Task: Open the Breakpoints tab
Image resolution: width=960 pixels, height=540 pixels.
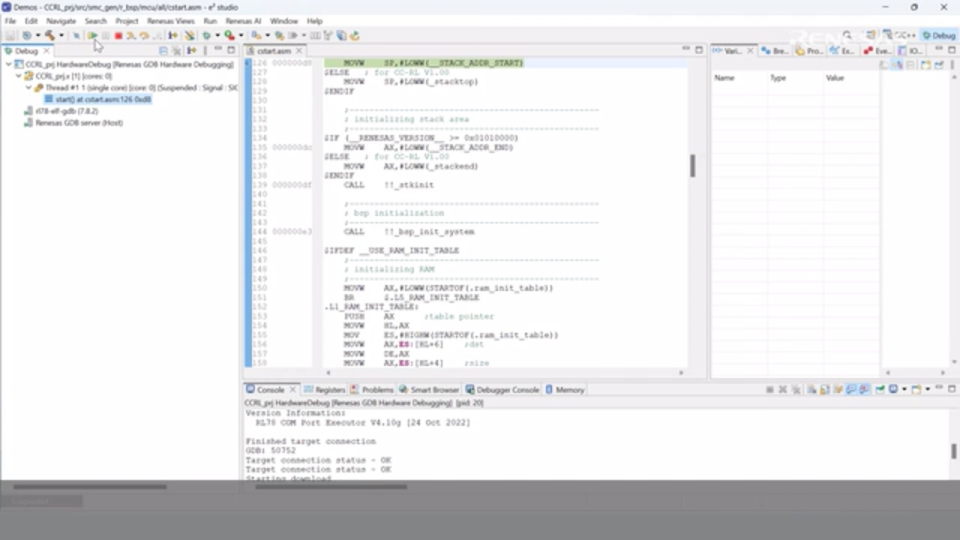Action: pos(774,51)
